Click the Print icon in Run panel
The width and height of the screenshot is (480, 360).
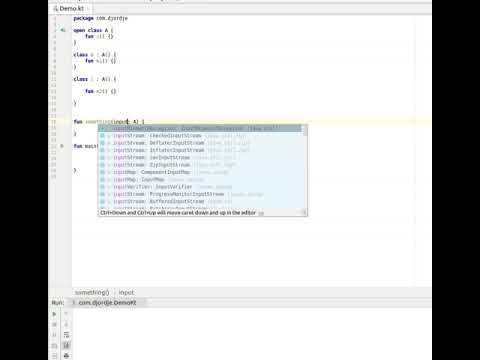(66, 356)
